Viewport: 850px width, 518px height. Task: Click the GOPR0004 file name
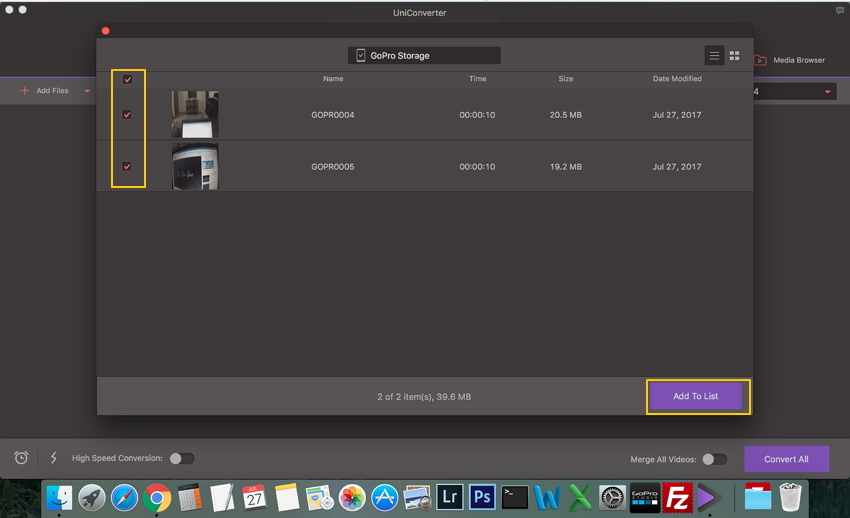point(332,115)
